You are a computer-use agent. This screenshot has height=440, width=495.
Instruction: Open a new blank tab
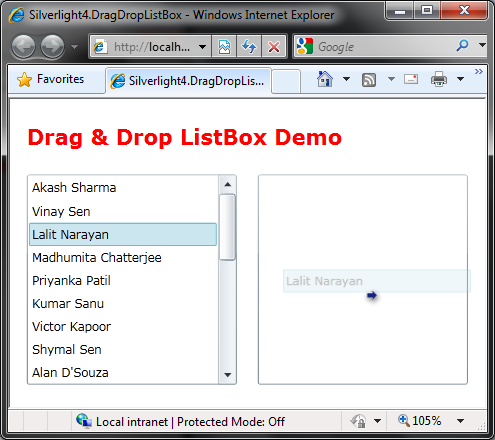[x=286, y=81]
